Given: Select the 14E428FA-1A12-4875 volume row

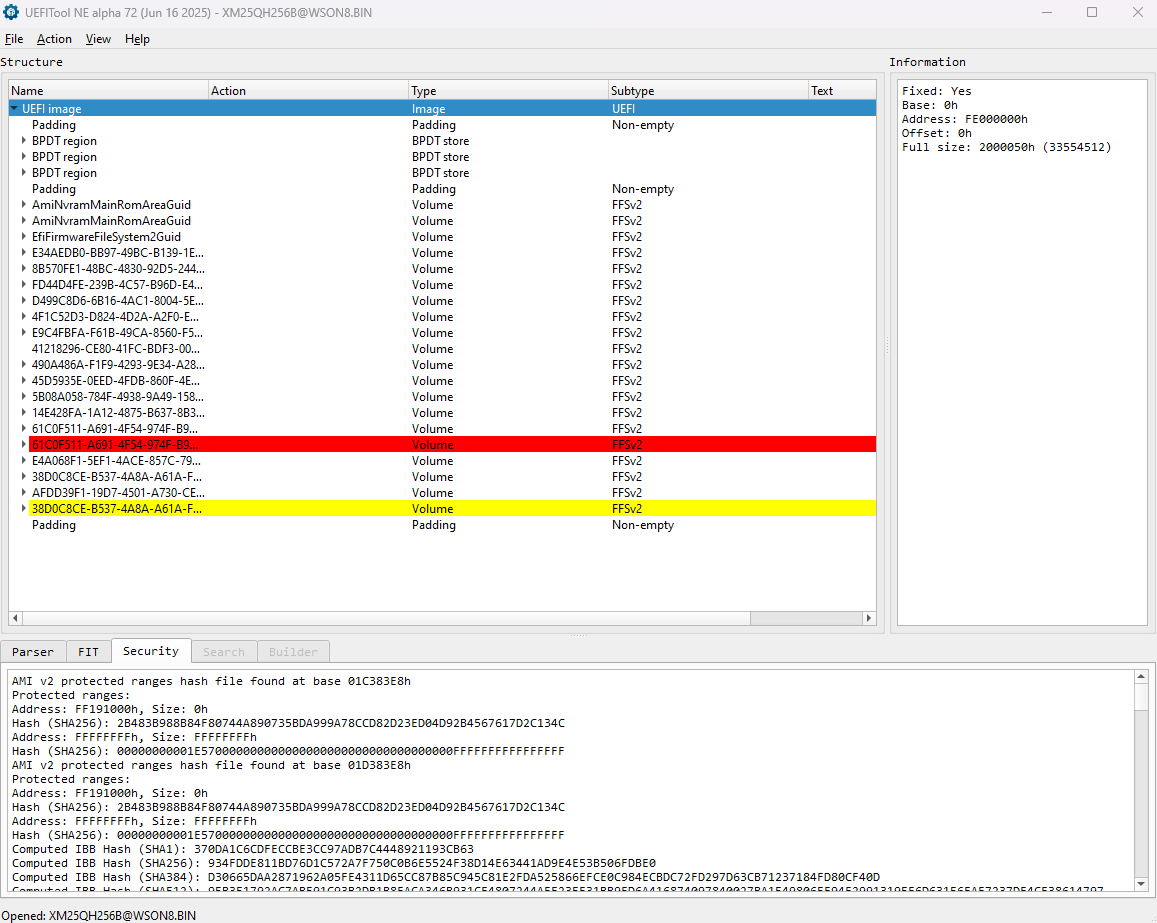Looking at the screenshot, I should click(442, 413).
